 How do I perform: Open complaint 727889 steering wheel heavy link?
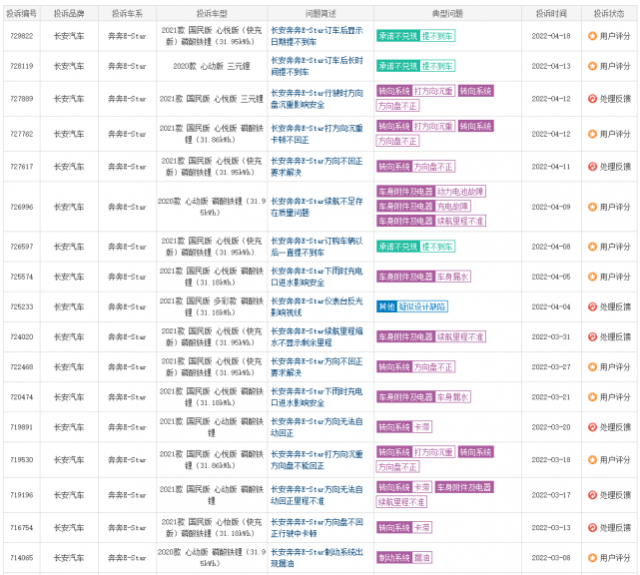[317, 99]
